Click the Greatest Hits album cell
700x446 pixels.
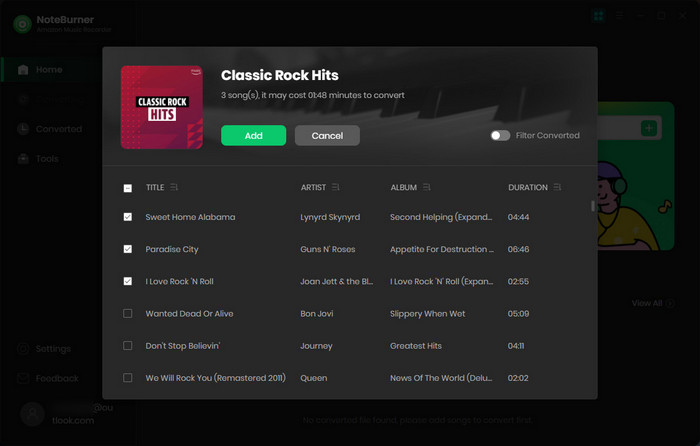pos(416,346)
